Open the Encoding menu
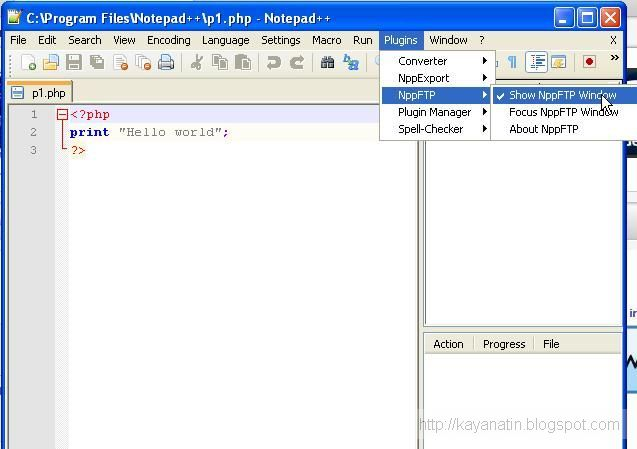 pyautogui.click(x=169, y=40)
